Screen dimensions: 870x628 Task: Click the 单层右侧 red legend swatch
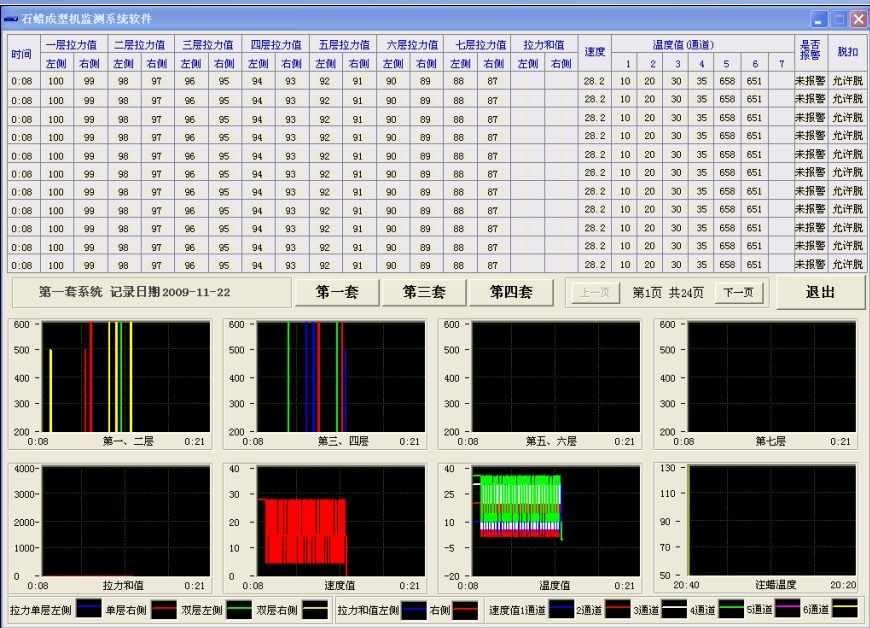[164, 609]
